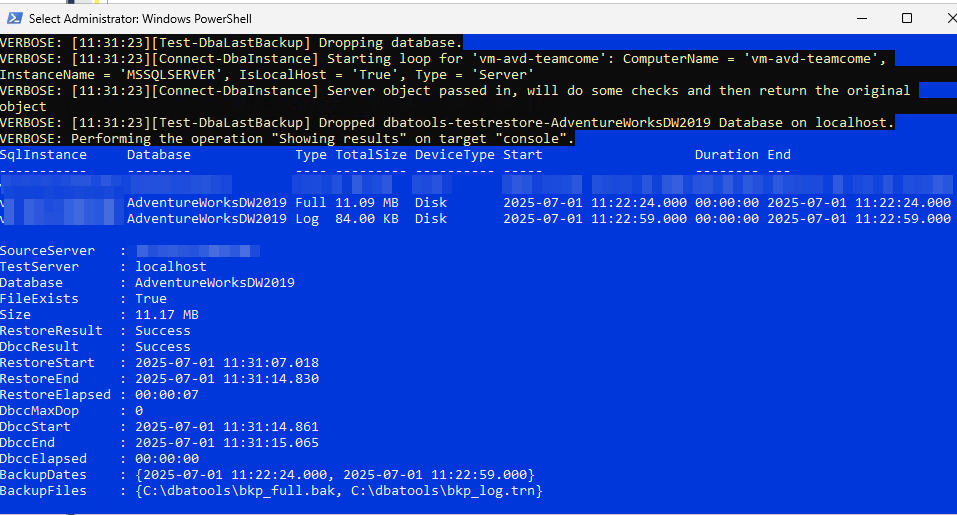Click the SqlInstance column header

(x=43, y=155)
